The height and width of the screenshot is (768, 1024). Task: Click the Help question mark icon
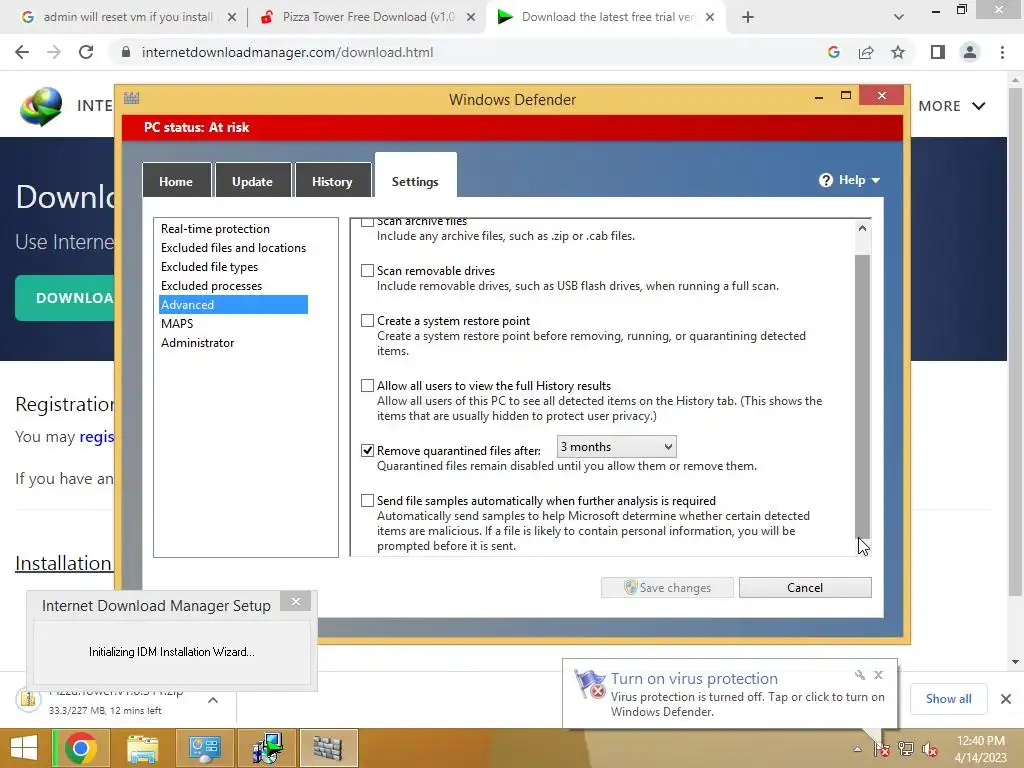(x=825, y=180)
